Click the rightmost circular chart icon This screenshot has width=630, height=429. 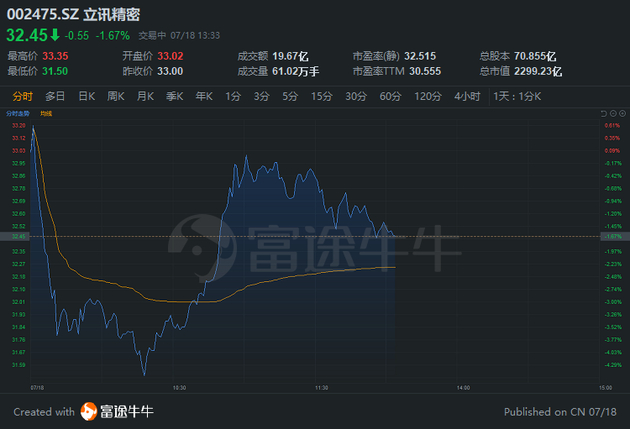(622, 114)
